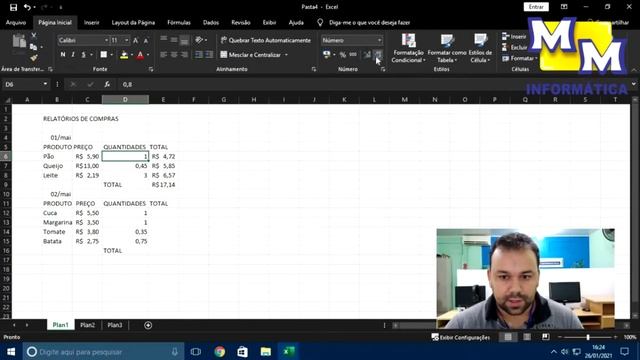The image size is (640, 360).
Task: Click the insert function fx icon
Action: click(107, 84)
